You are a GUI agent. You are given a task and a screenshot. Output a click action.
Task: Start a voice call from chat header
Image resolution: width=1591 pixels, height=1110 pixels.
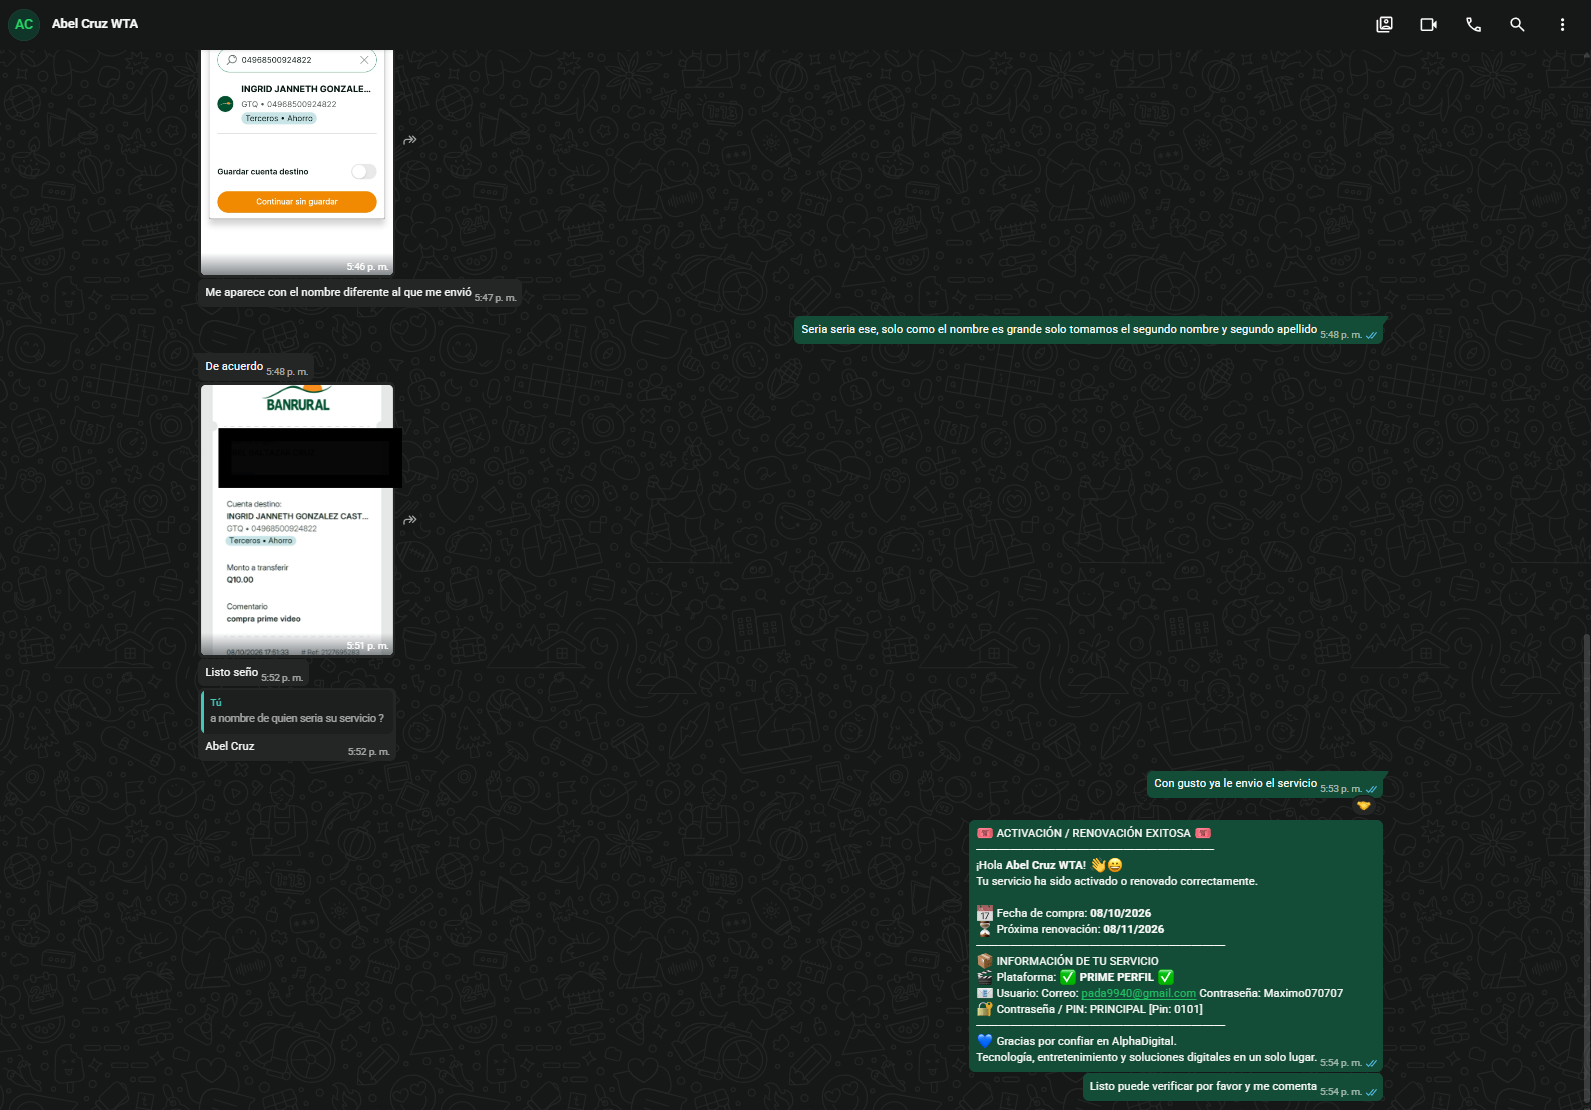1473,24
